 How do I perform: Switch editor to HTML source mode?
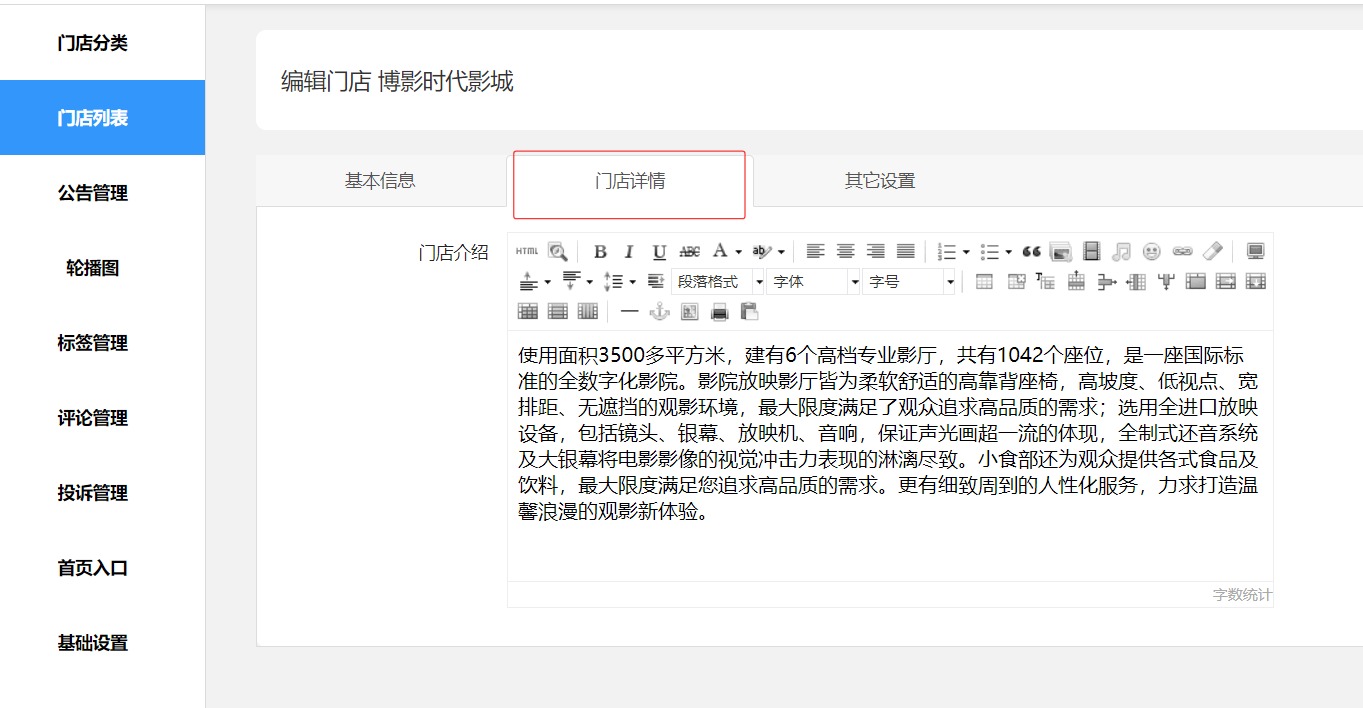(527, 252)
